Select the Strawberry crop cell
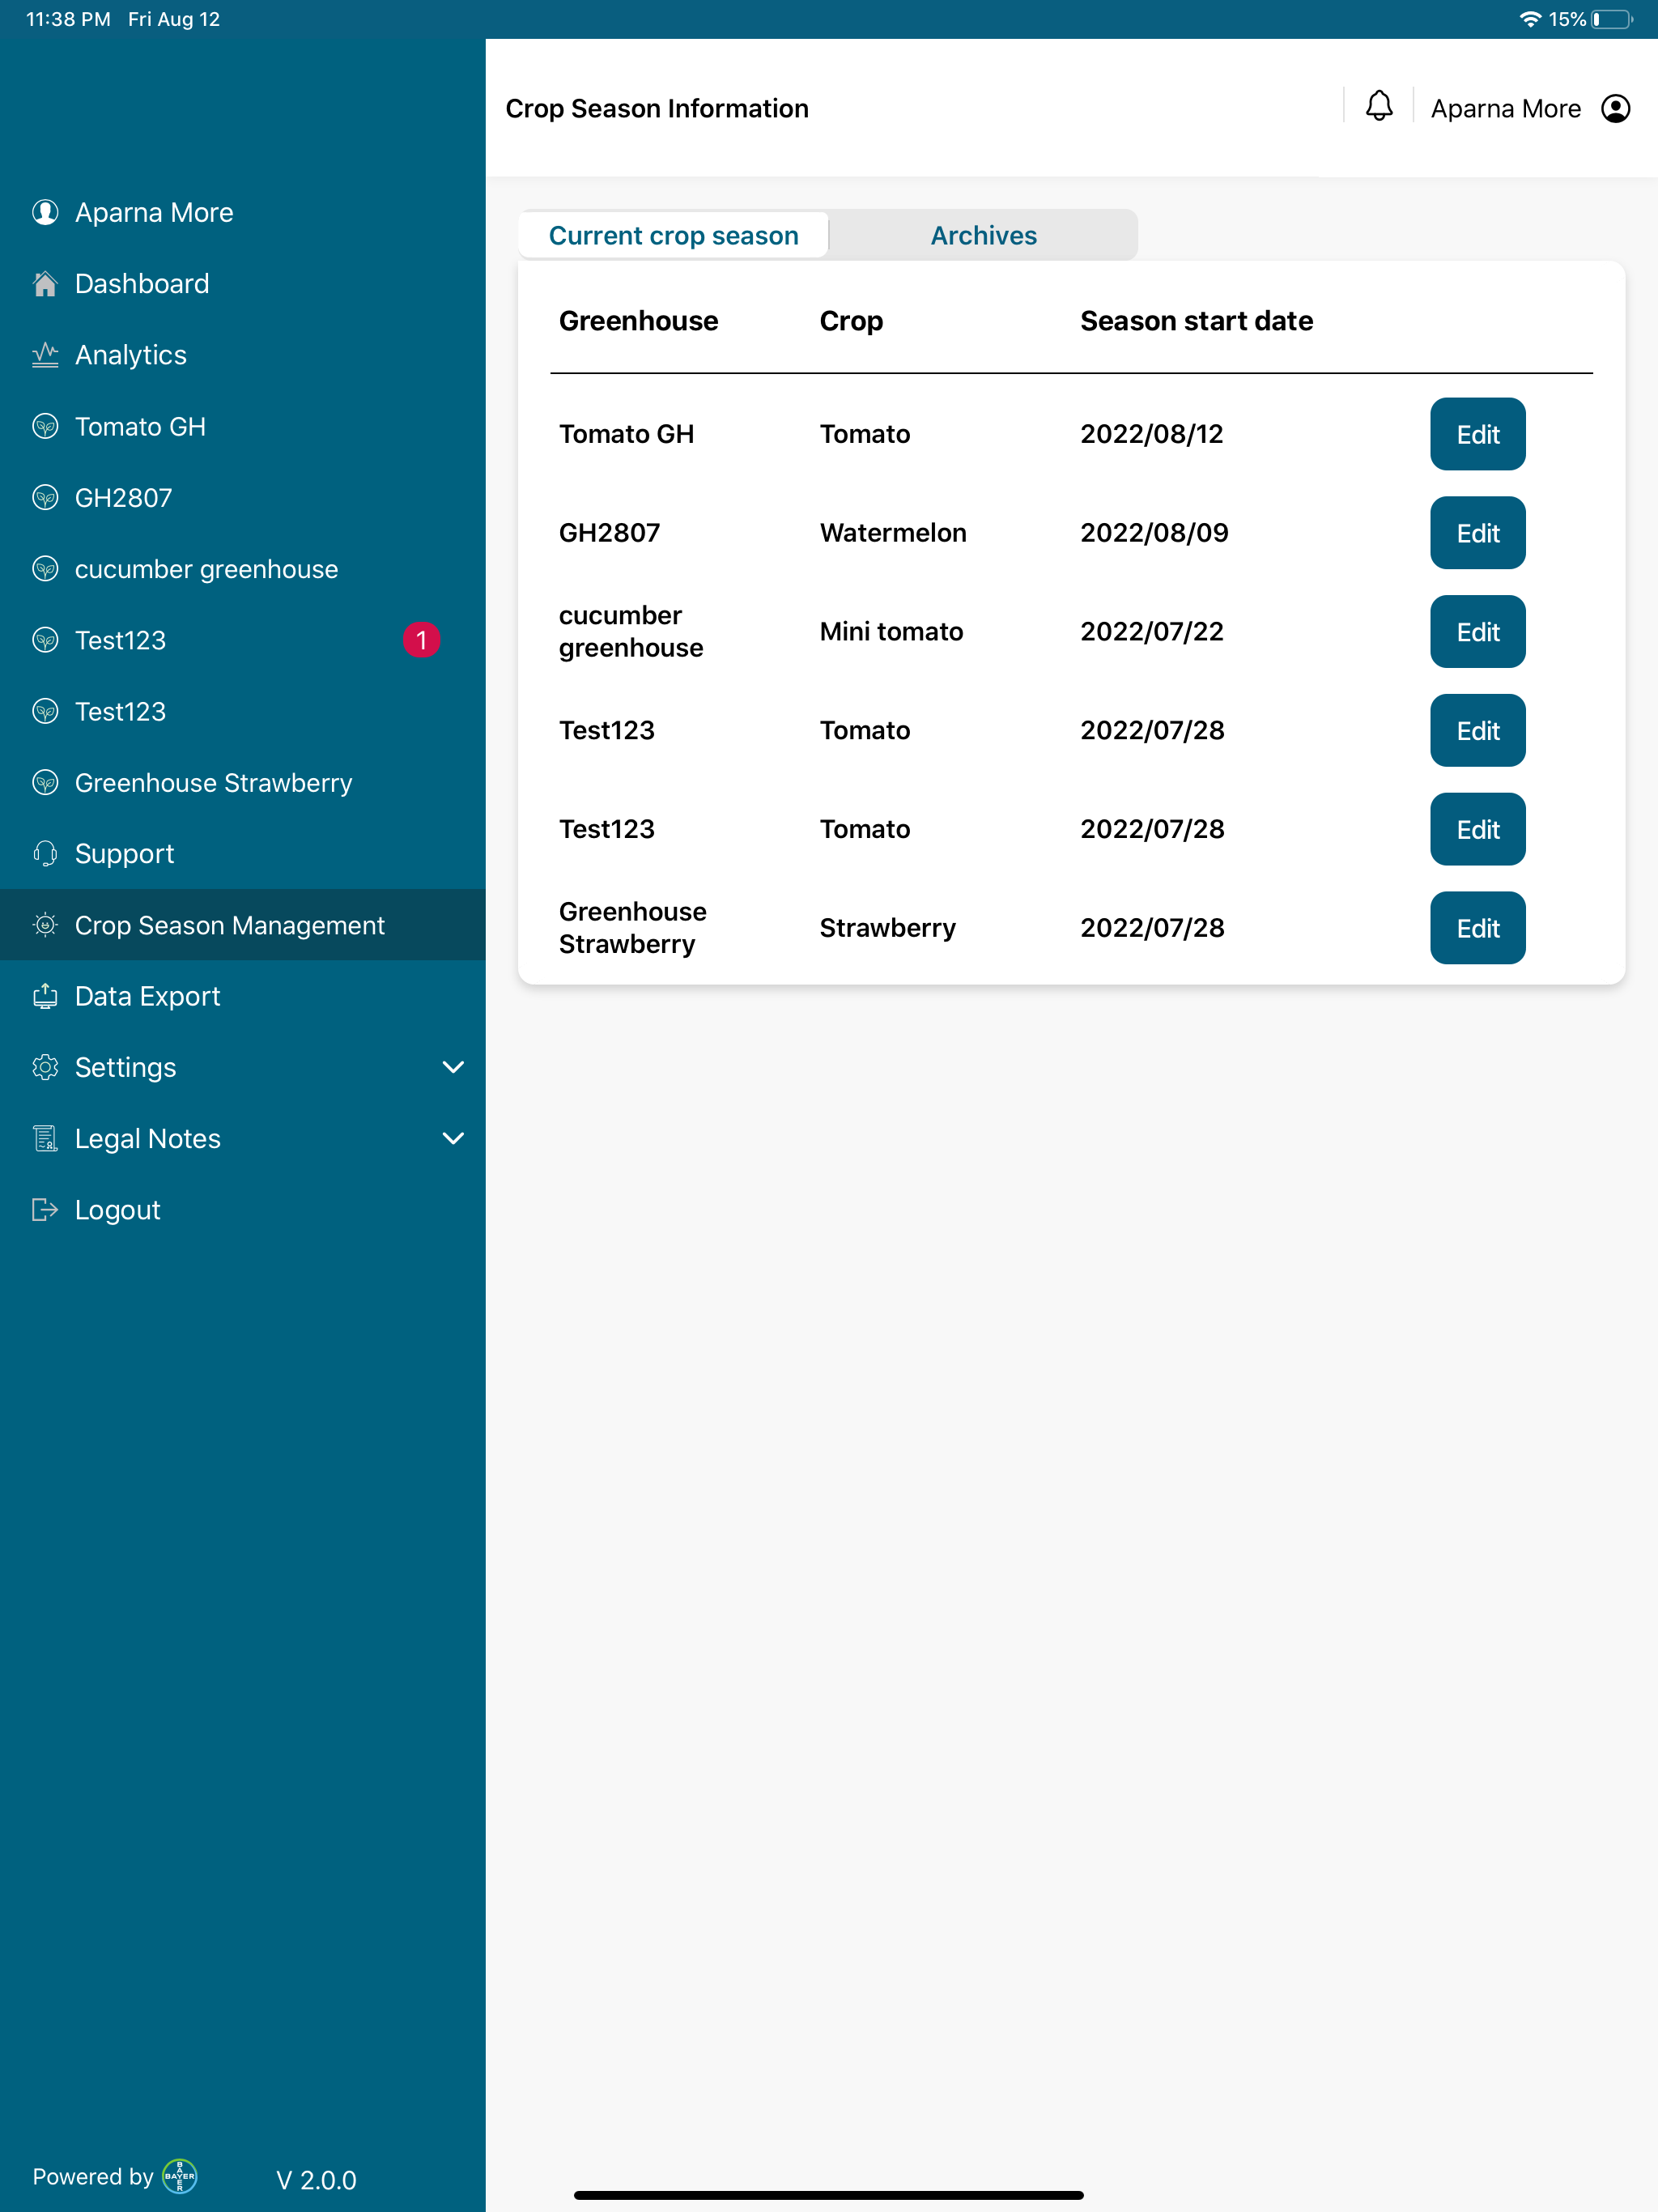Image resolution: width=1658 pixels, height=2212 pixels. coord(887,927)
